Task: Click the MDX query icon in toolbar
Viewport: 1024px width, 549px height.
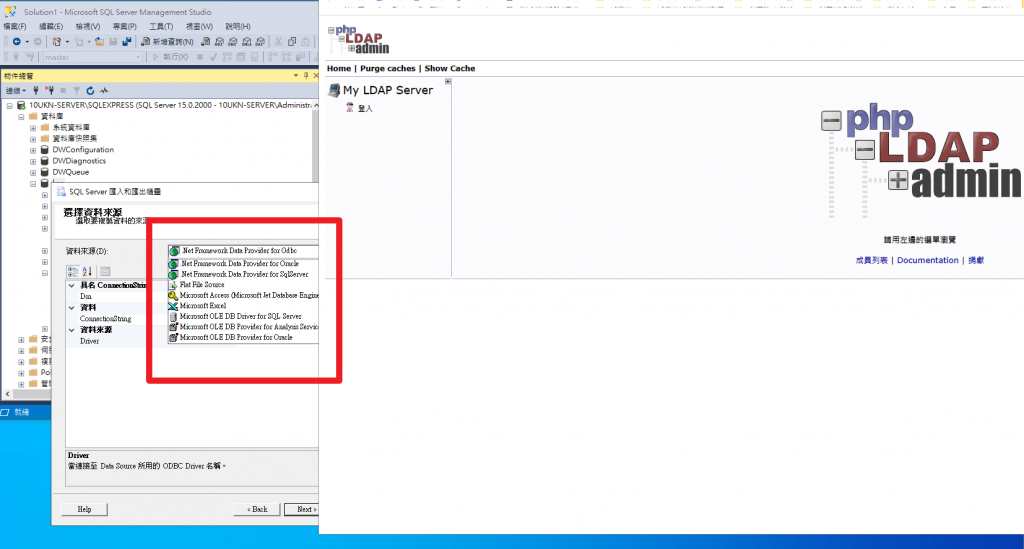Action: click(219, 42)
